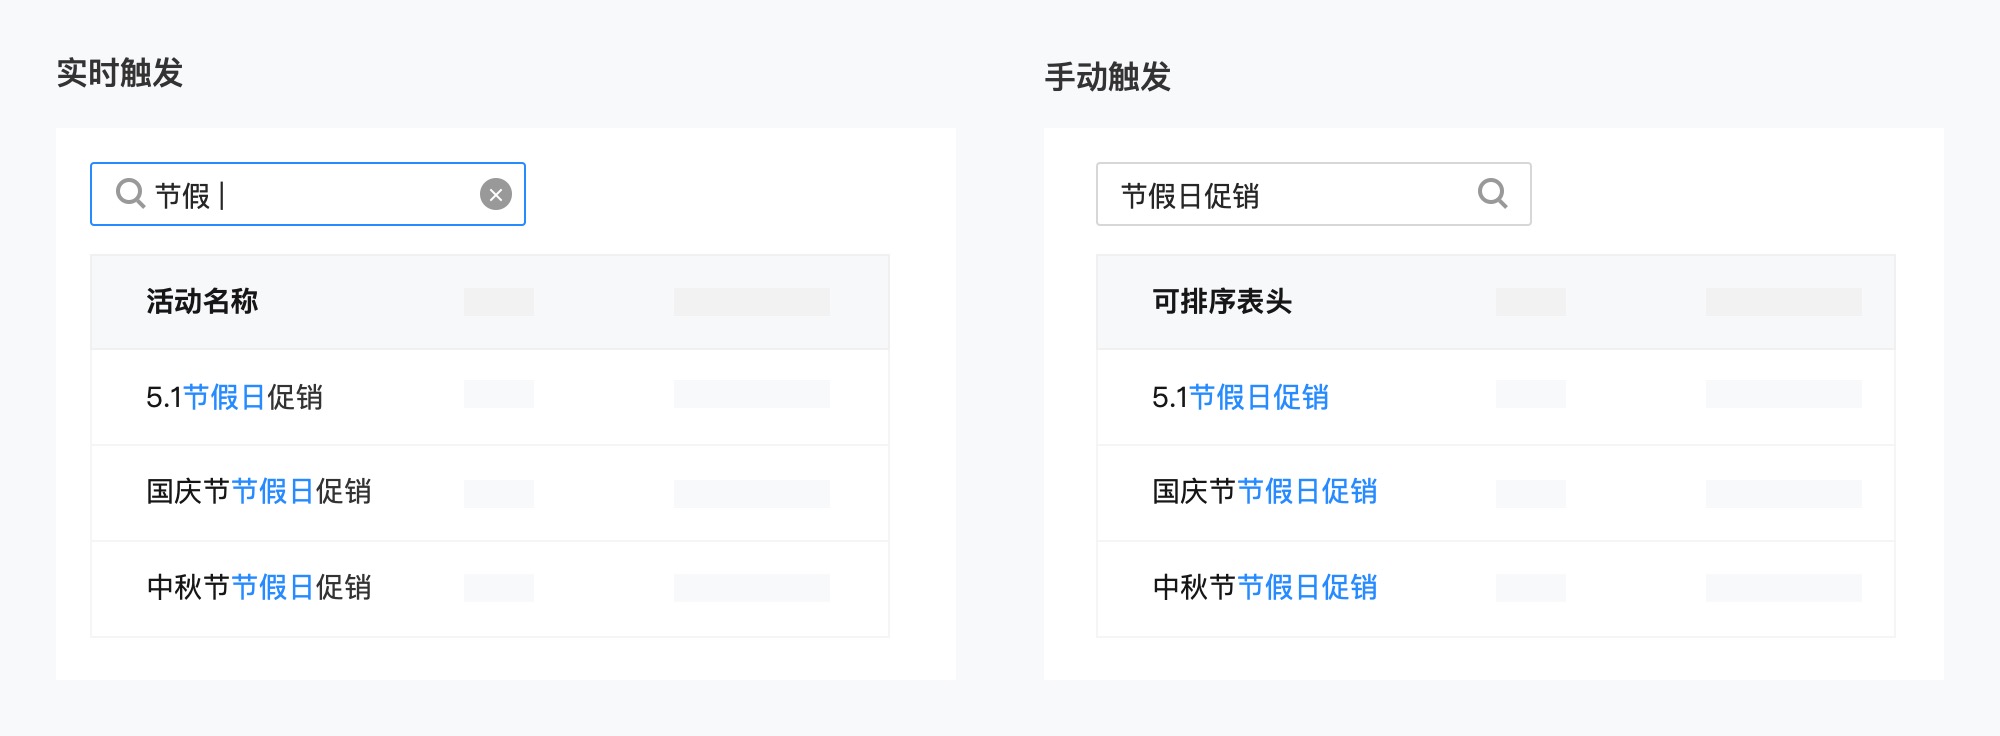Click the 手动触发 section heading

click(1107, 77)
